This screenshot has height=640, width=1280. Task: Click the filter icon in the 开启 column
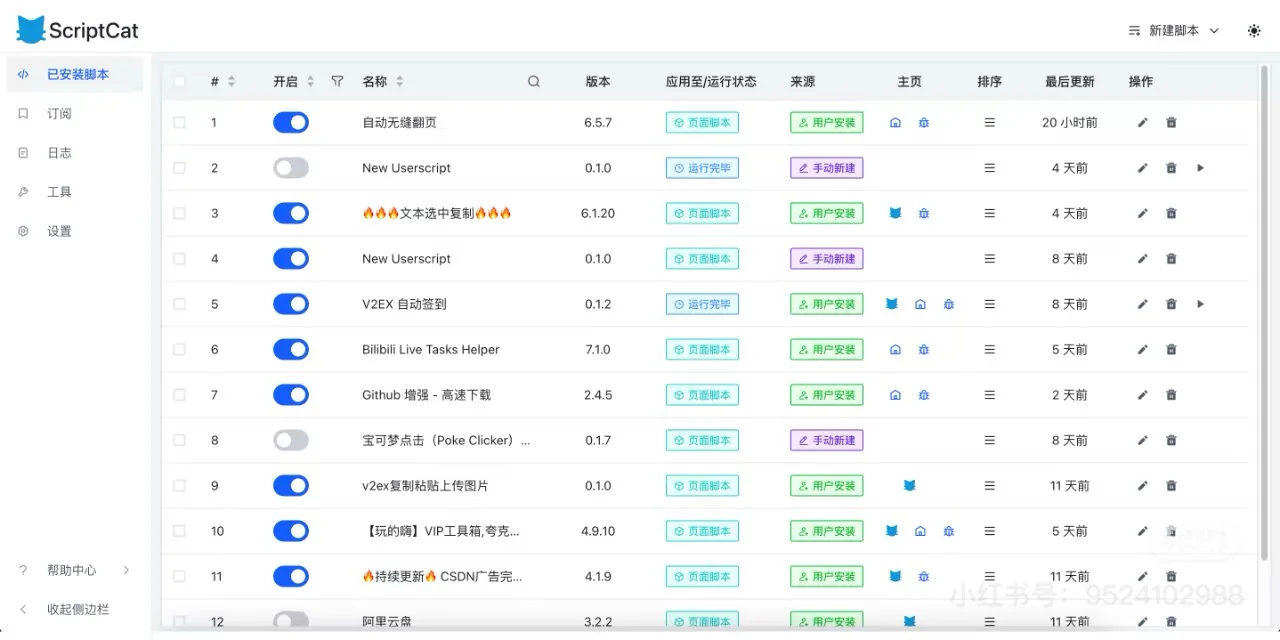tap(337, 81)
